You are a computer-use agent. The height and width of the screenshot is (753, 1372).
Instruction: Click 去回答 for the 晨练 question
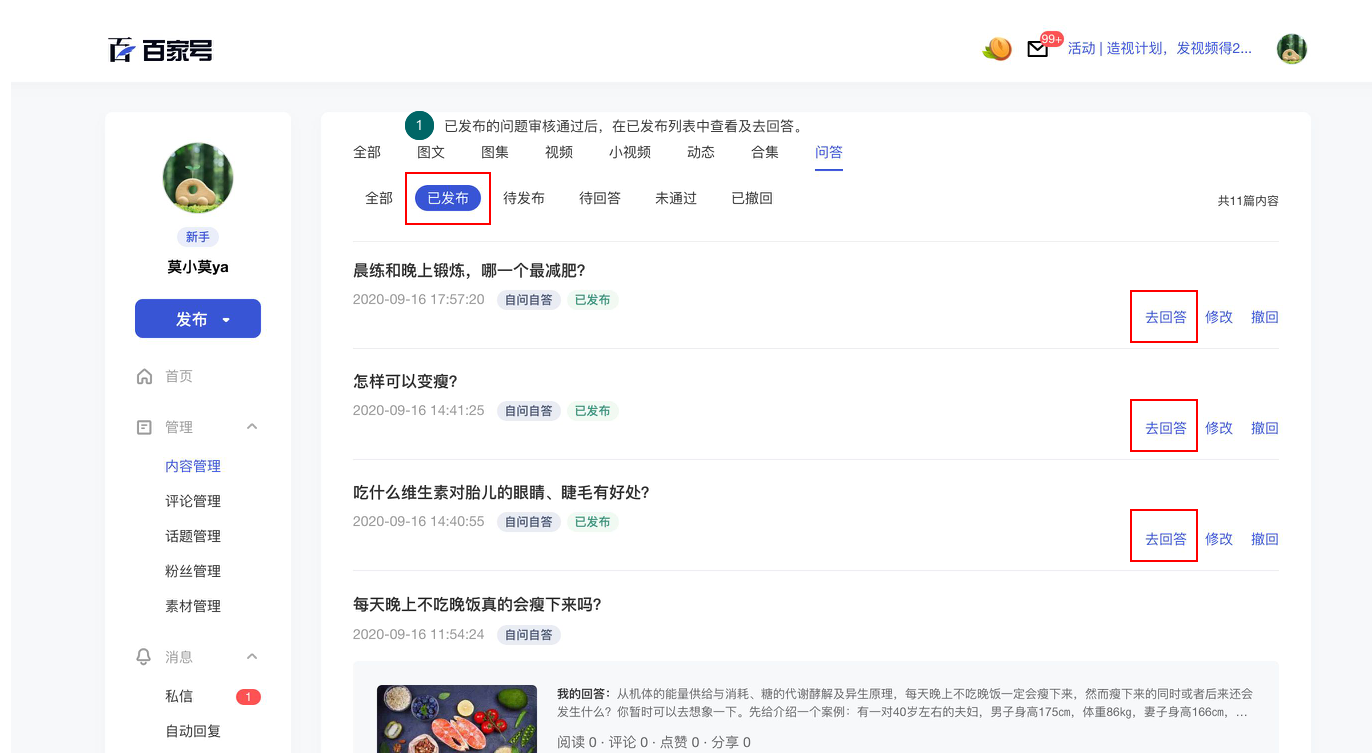1166,317
